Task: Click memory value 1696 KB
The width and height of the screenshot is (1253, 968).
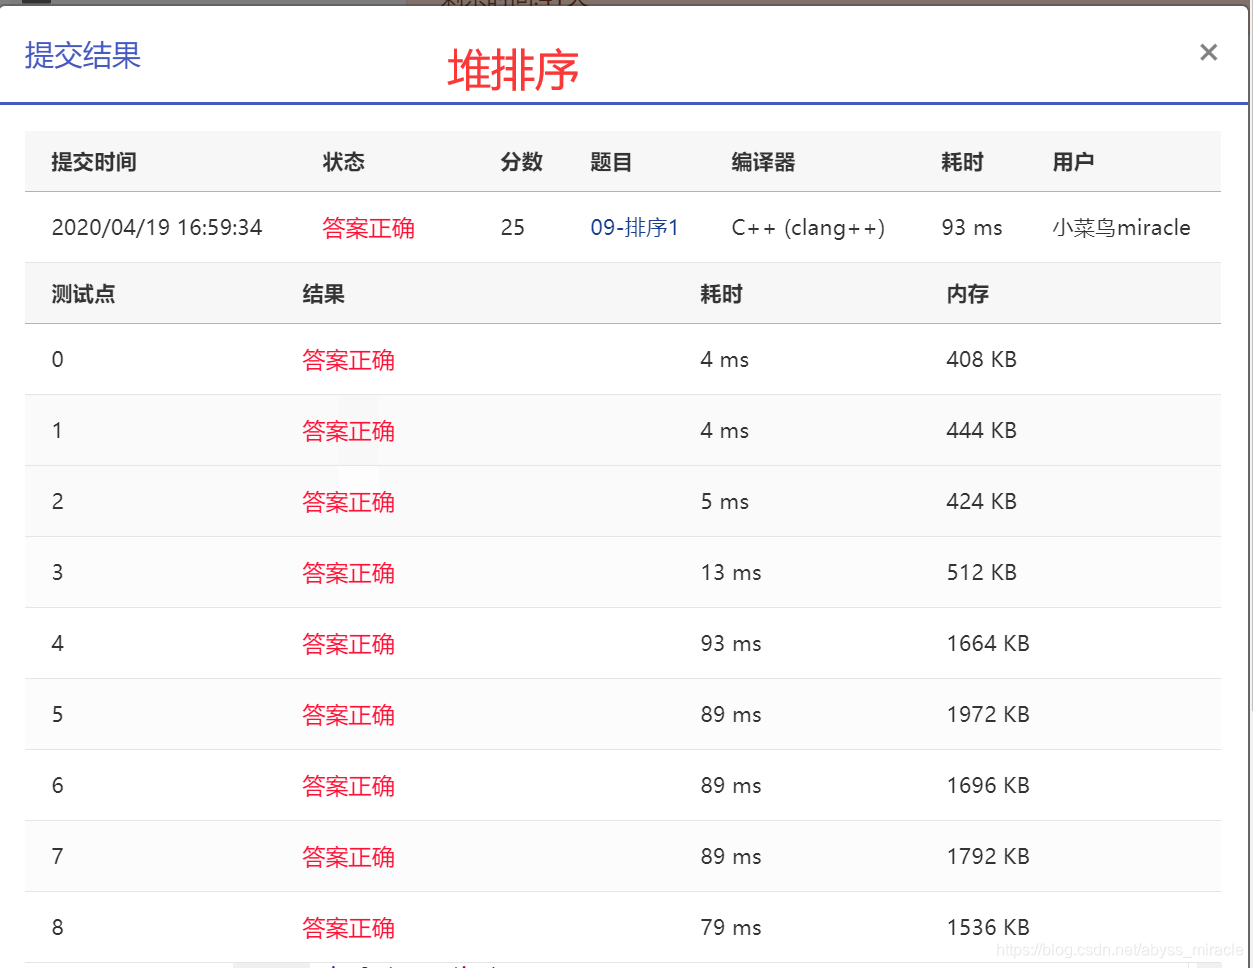Action: pyautogui.click(x=988, y=786)
